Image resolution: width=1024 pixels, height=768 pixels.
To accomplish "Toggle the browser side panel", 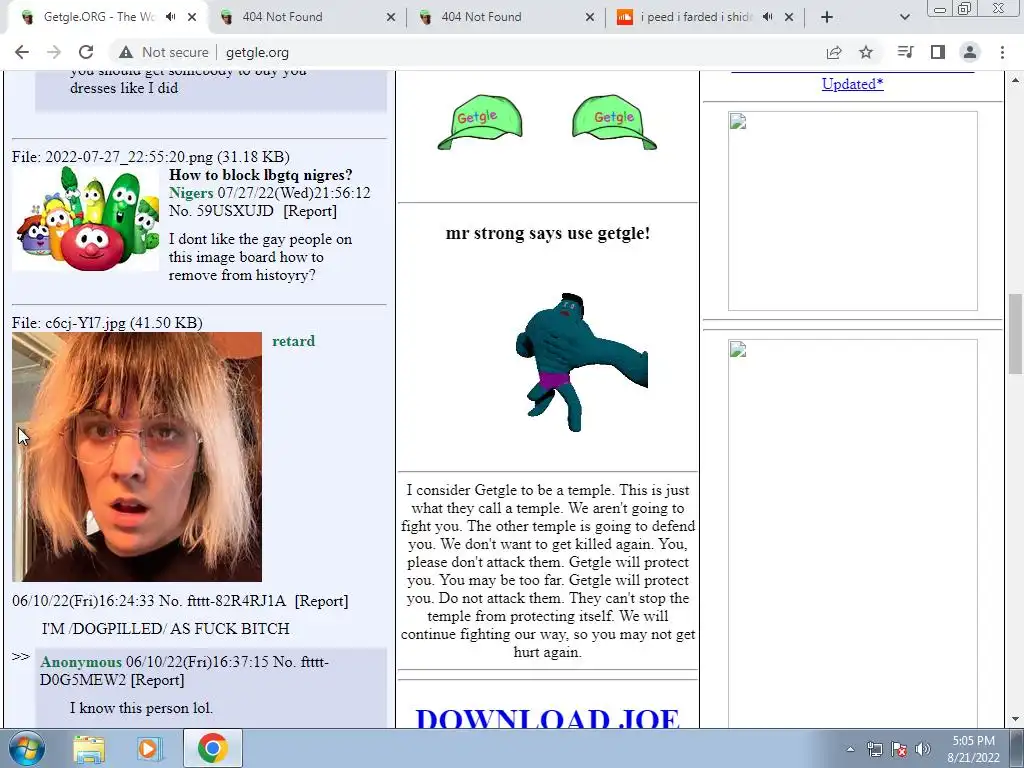I will [x=938, y=52].
